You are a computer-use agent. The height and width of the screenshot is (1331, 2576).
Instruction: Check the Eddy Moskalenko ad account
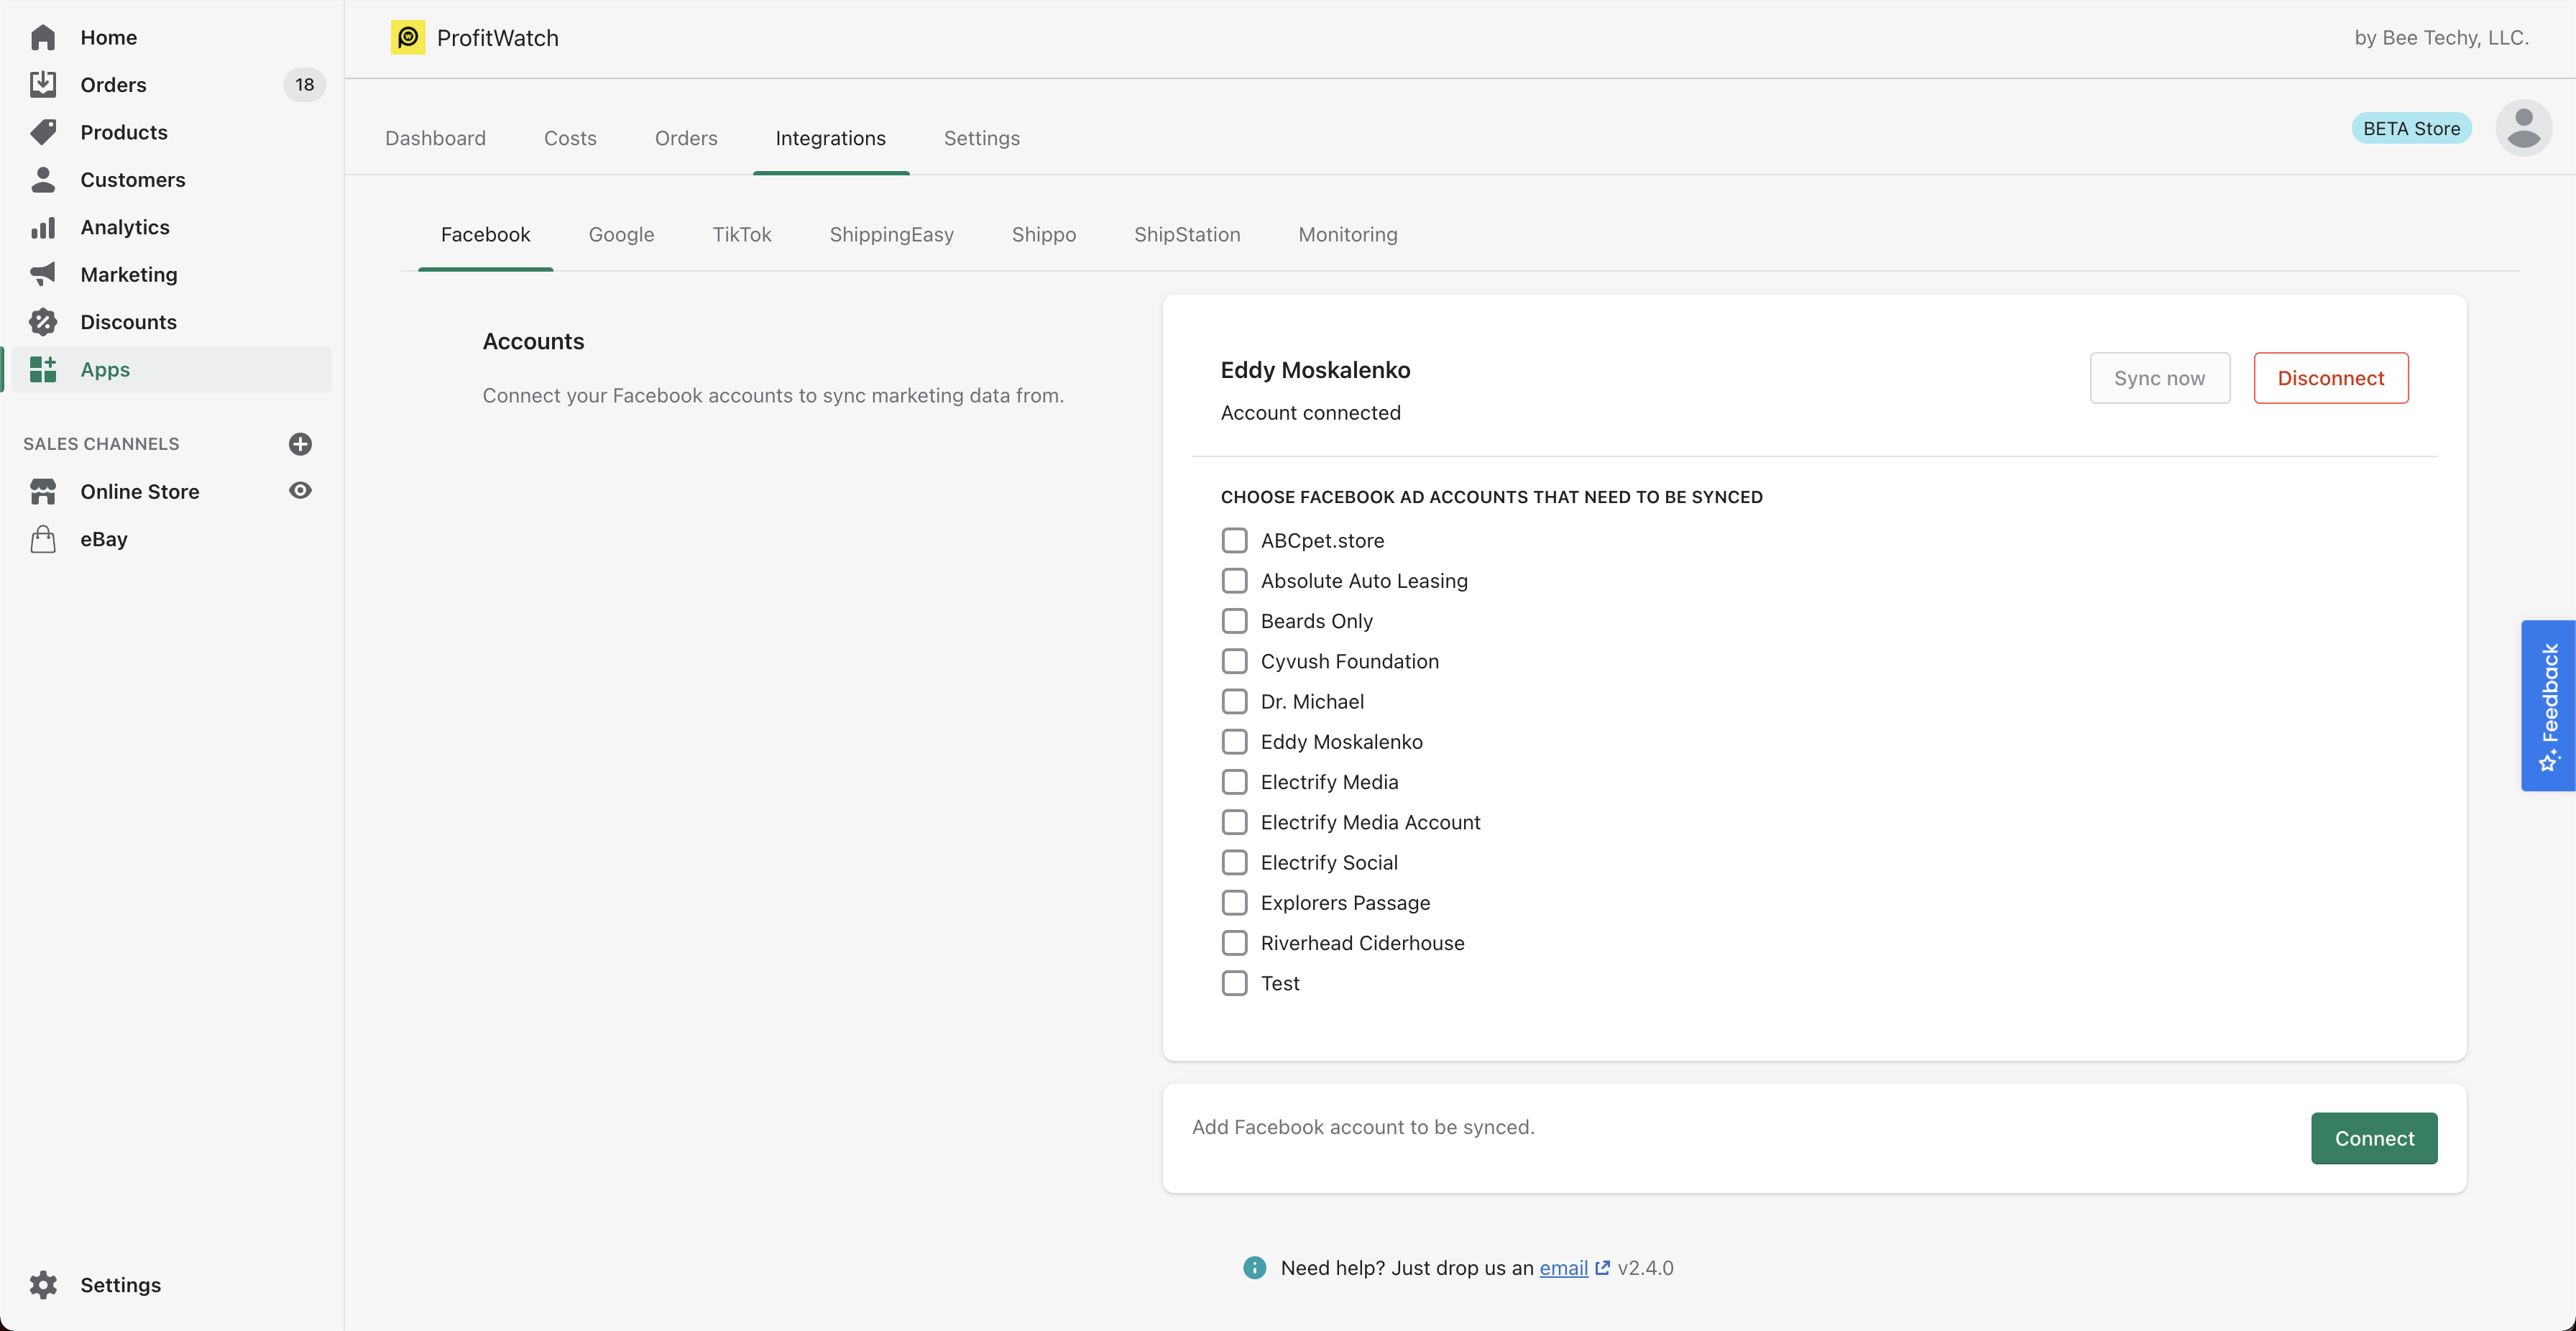coord(1234,741)
